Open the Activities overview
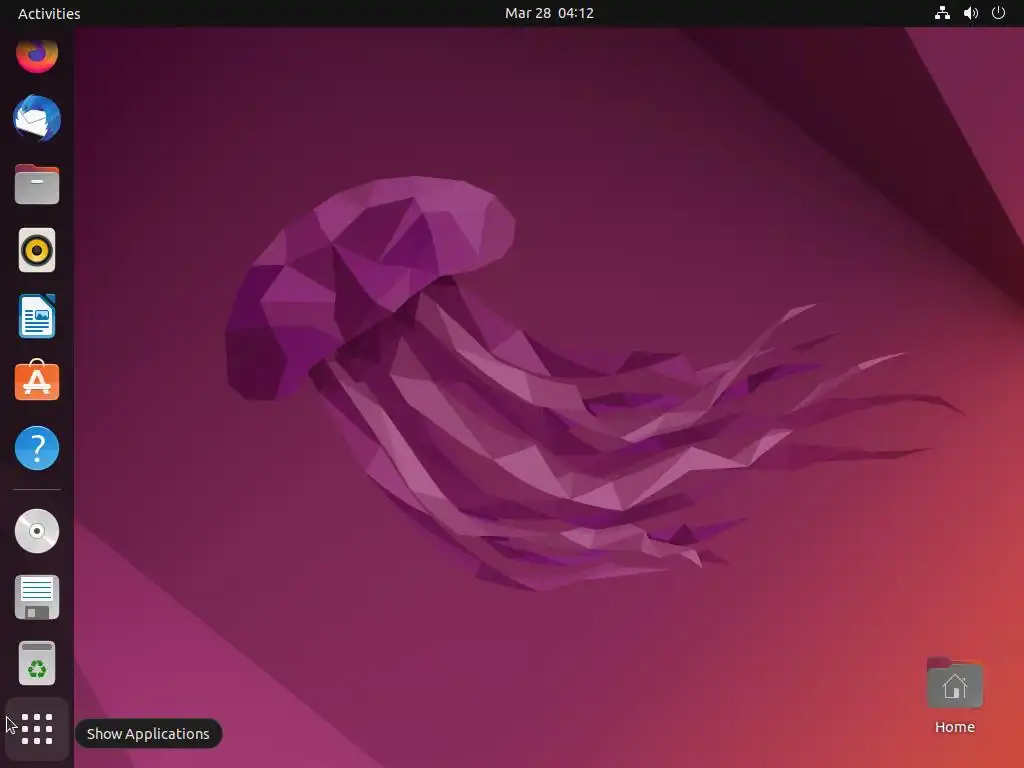The height and width of the screenshot is (768, 1024). click(49, 13)
